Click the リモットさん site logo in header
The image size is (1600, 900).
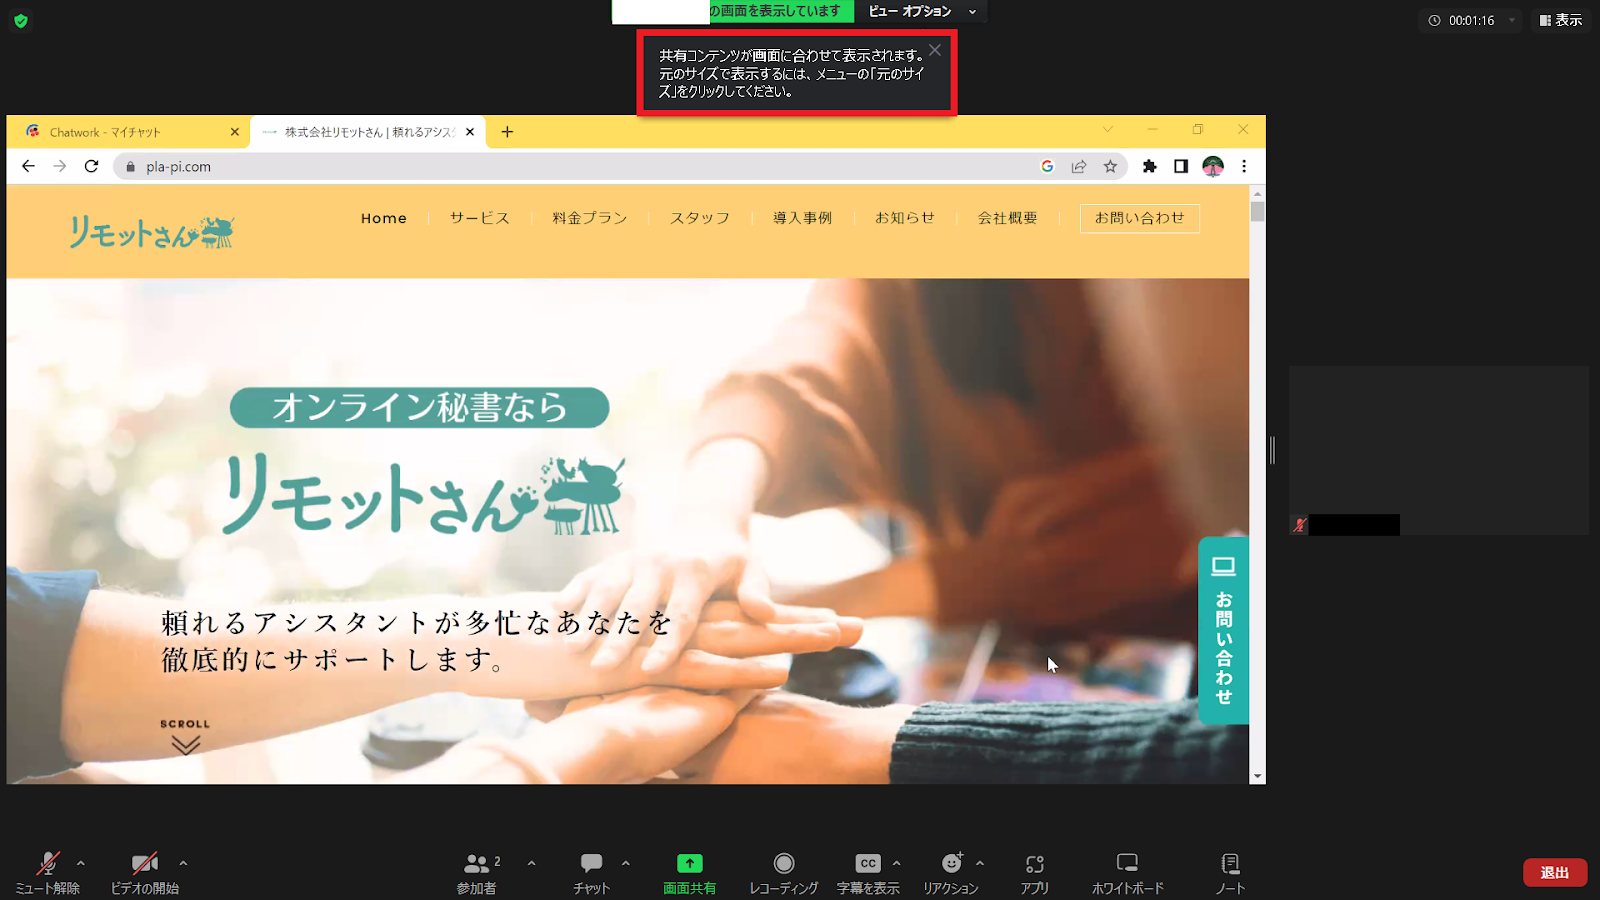pos(151,232)
